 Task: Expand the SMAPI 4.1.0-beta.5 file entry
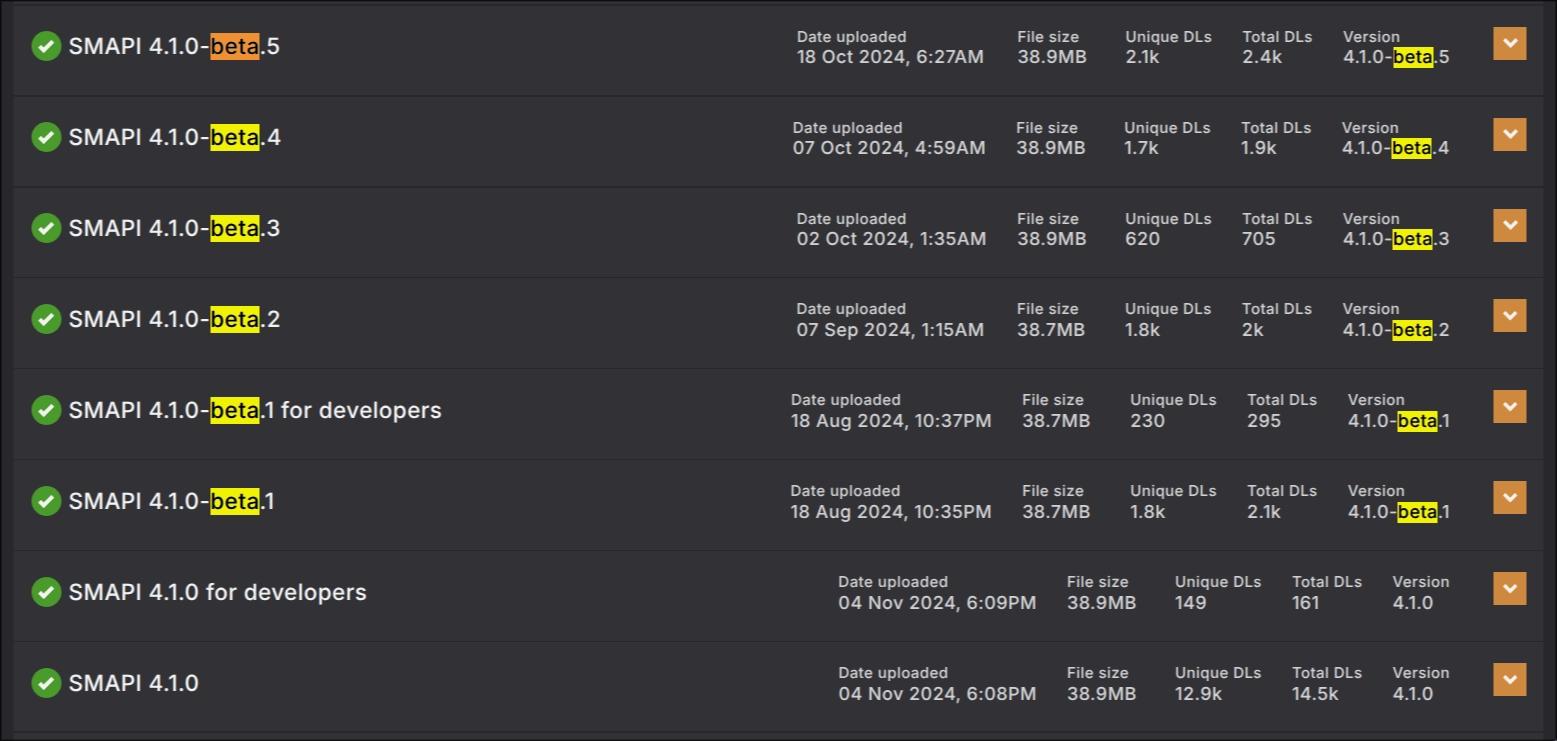1509,44
